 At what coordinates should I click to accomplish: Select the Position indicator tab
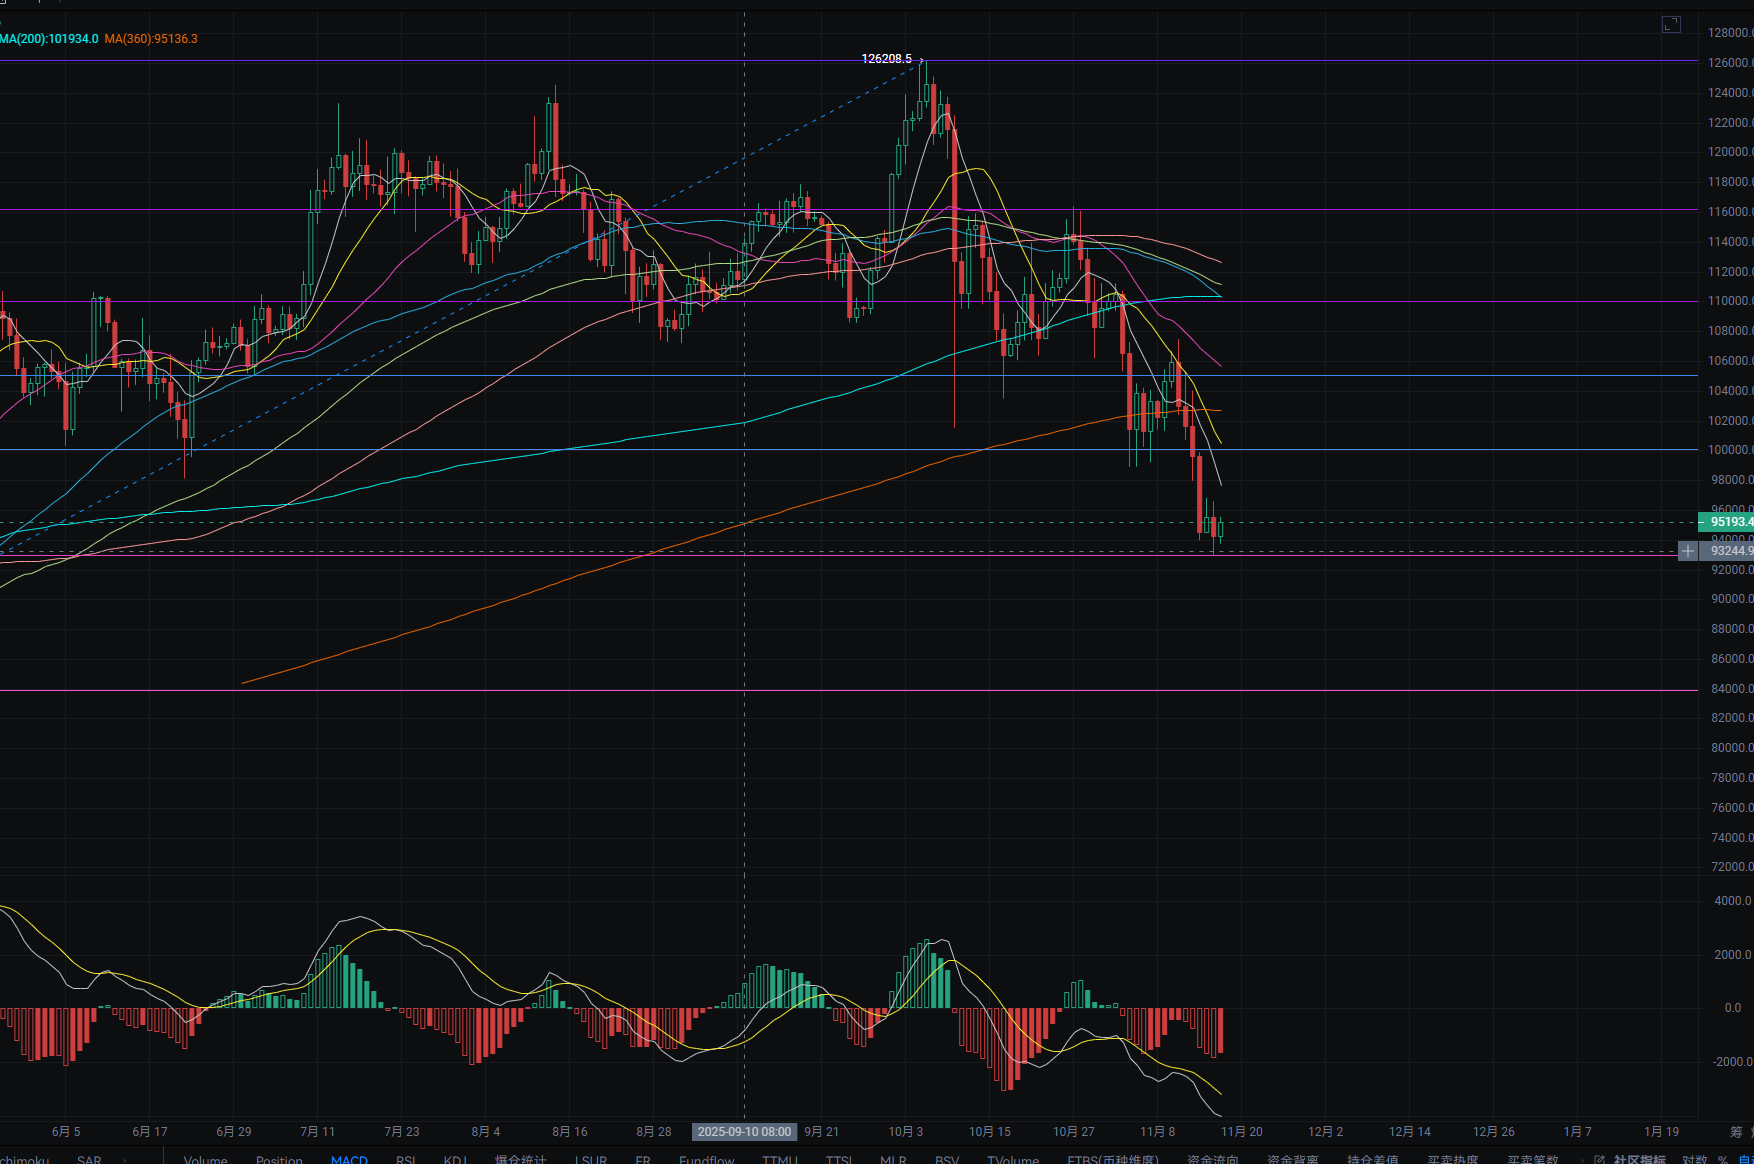tap(279, 1161)
